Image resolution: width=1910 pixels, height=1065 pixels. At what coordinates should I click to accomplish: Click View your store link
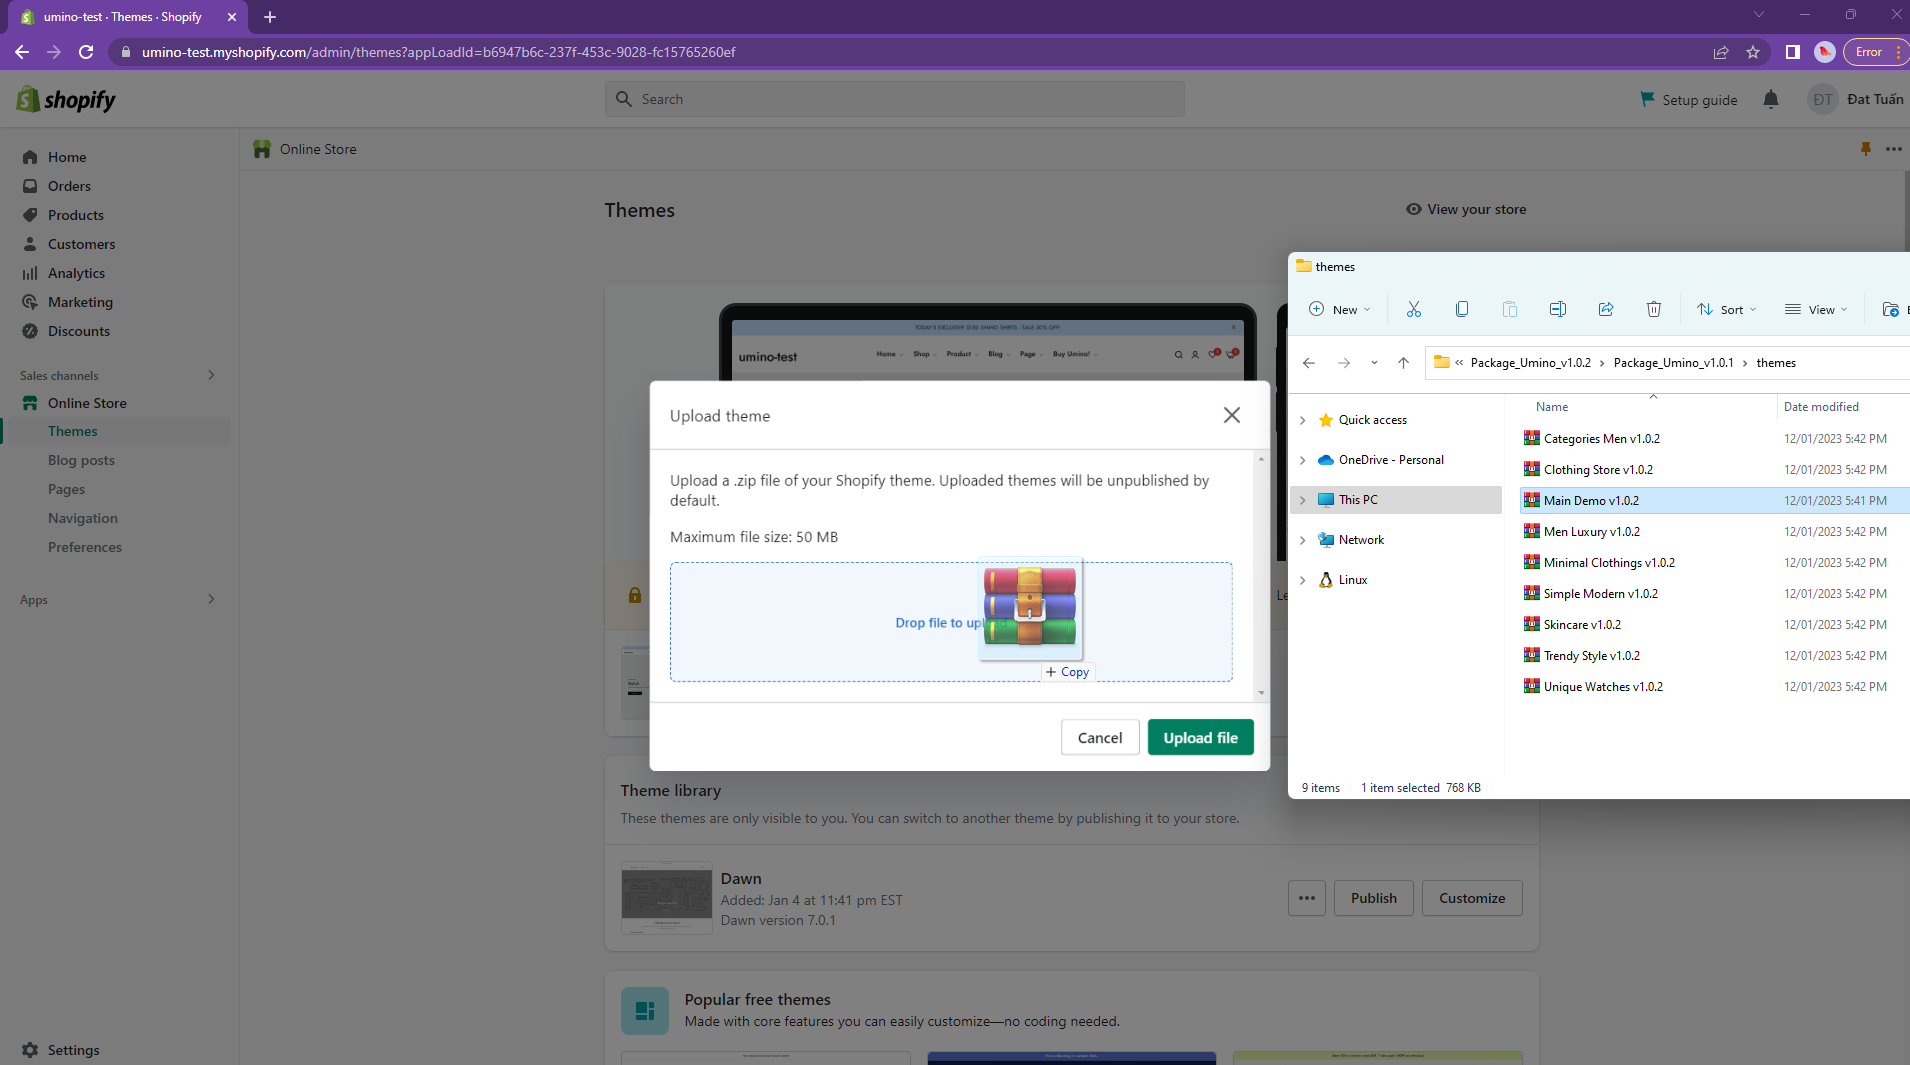(1466, 209)
